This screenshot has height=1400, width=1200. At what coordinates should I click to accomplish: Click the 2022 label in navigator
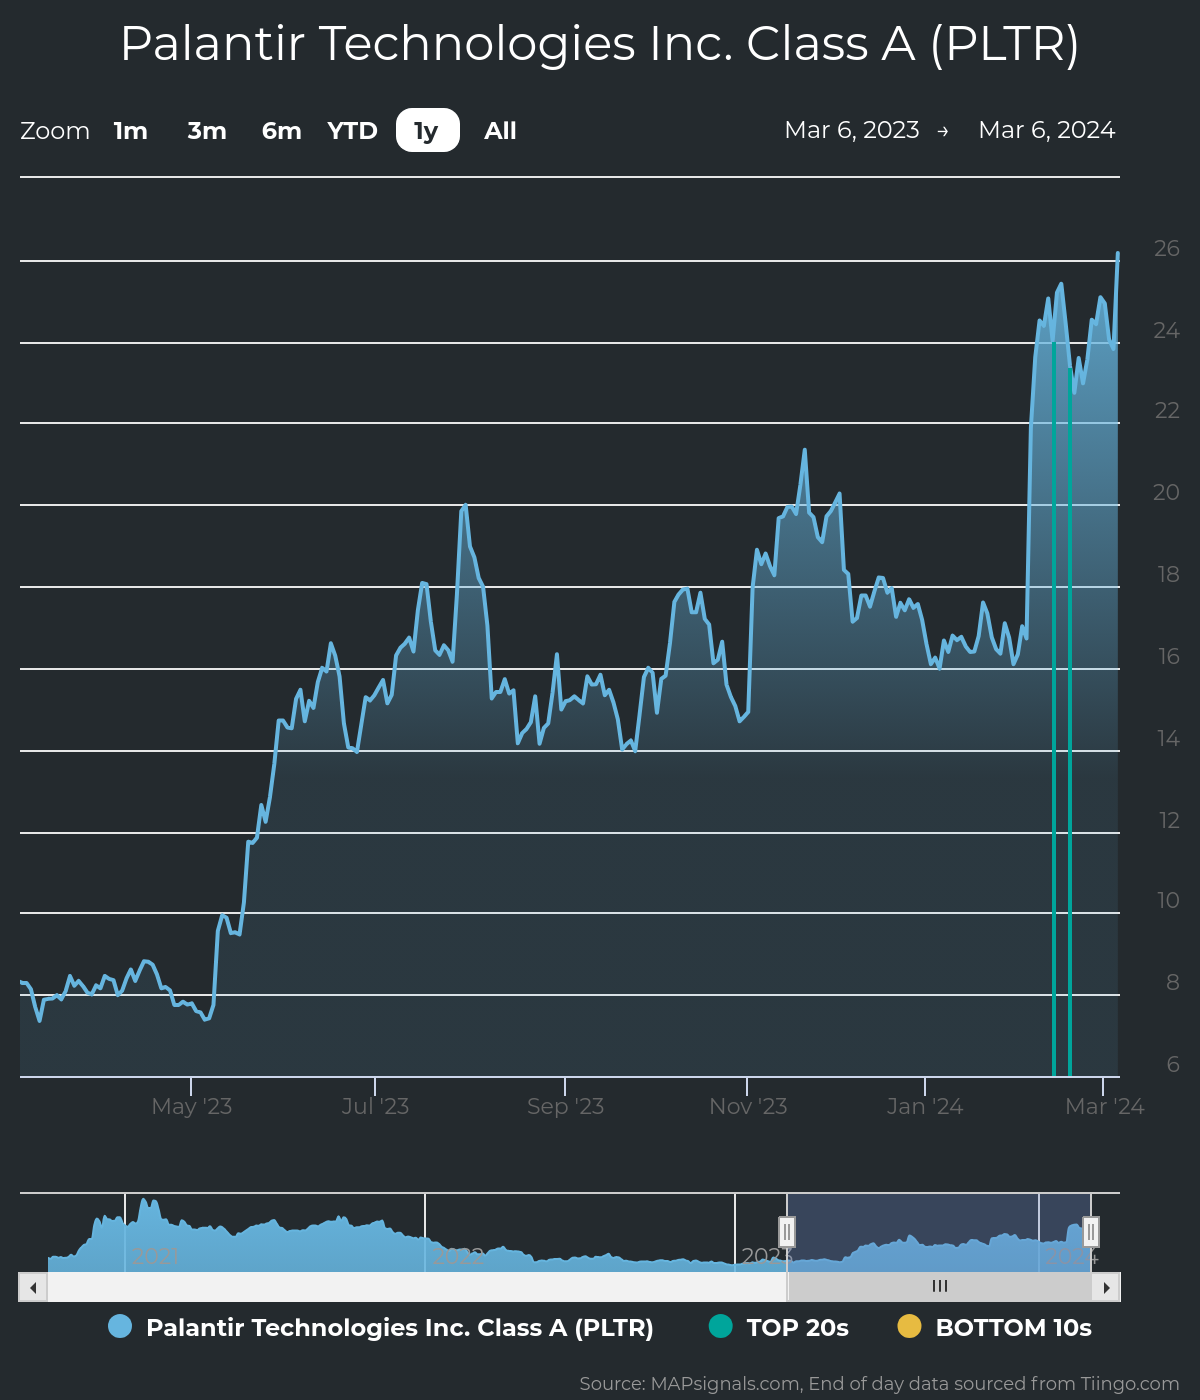coord(458,1256)
